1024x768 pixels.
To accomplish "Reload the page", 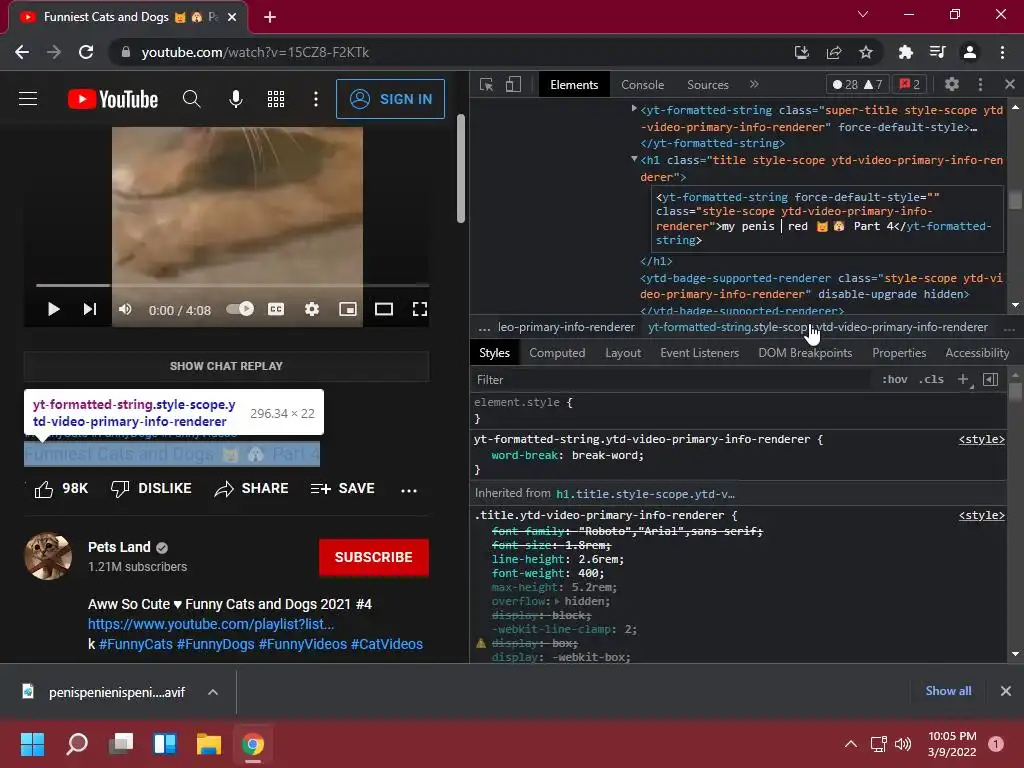I will [x=86, y=52].
